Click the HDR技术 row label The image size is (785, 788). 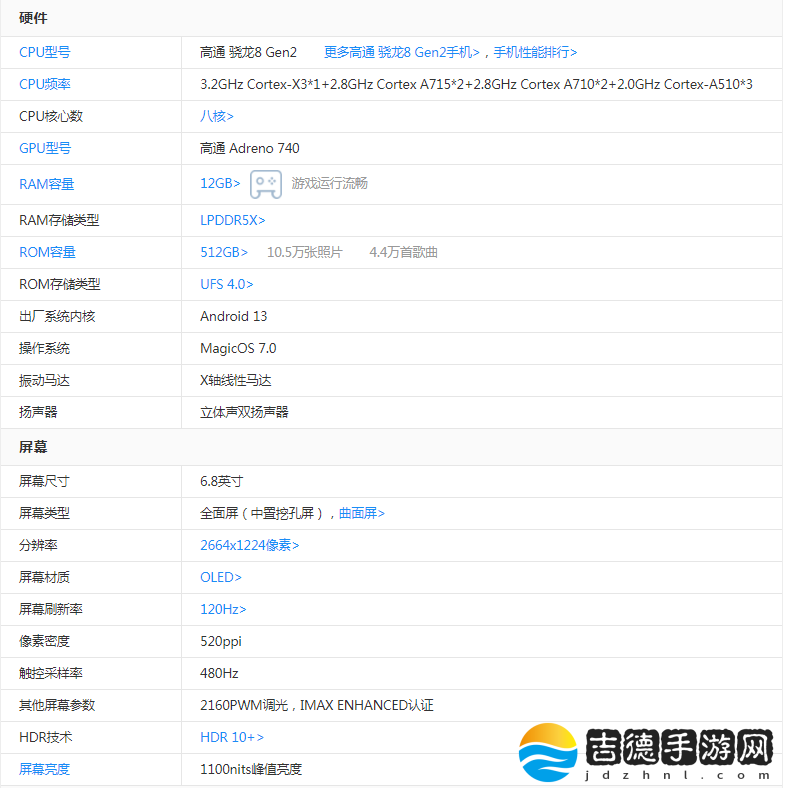tap(46, 737)
